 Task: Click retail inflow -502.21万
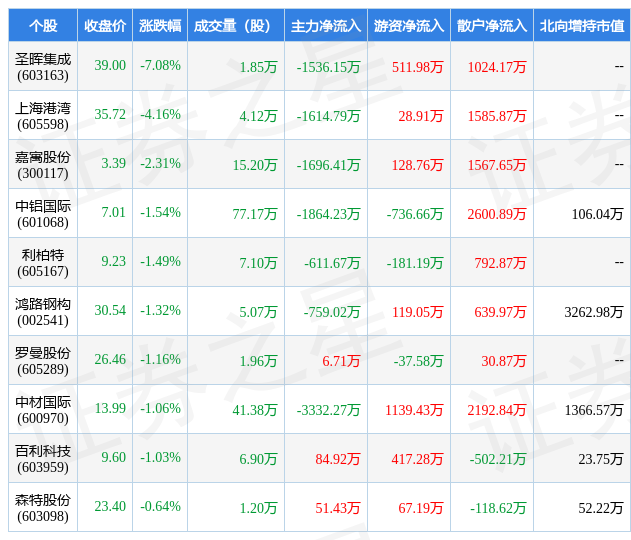[498, 459]
